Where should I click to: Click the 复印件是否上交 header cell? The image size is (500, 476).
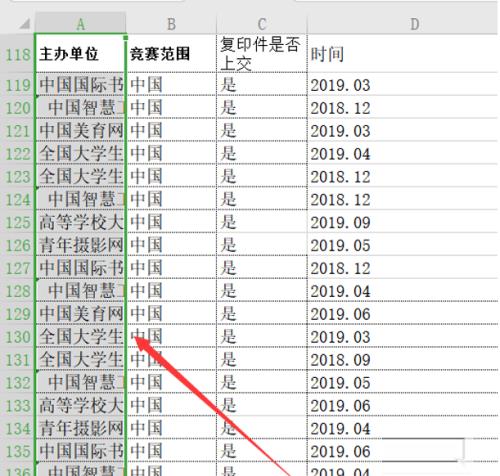point(262,54)
